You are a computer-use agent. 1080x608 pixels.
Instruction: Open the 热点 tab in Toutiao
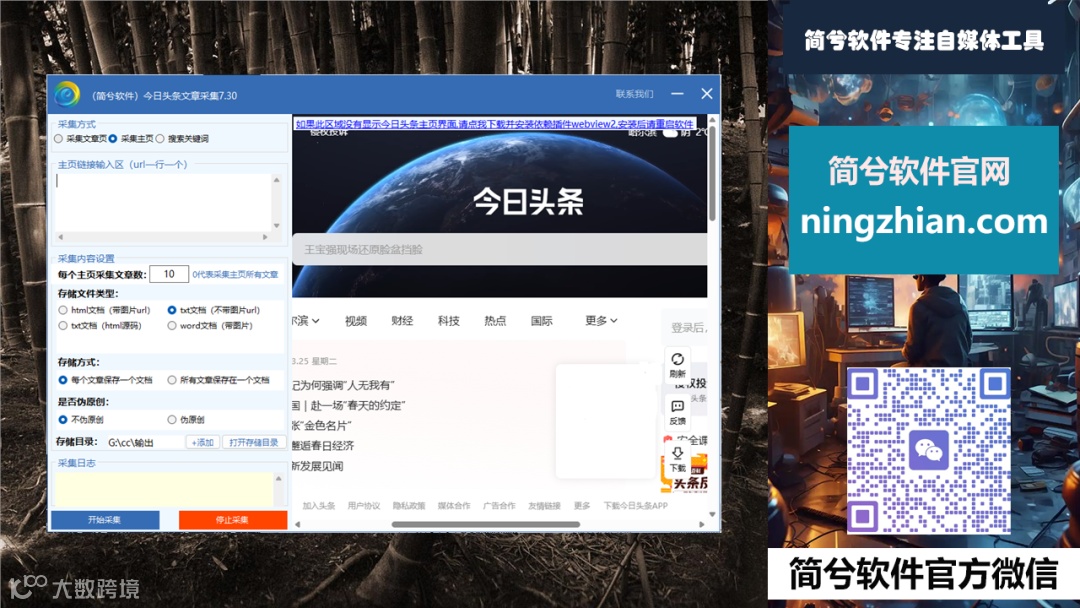(x=495, y=320)
